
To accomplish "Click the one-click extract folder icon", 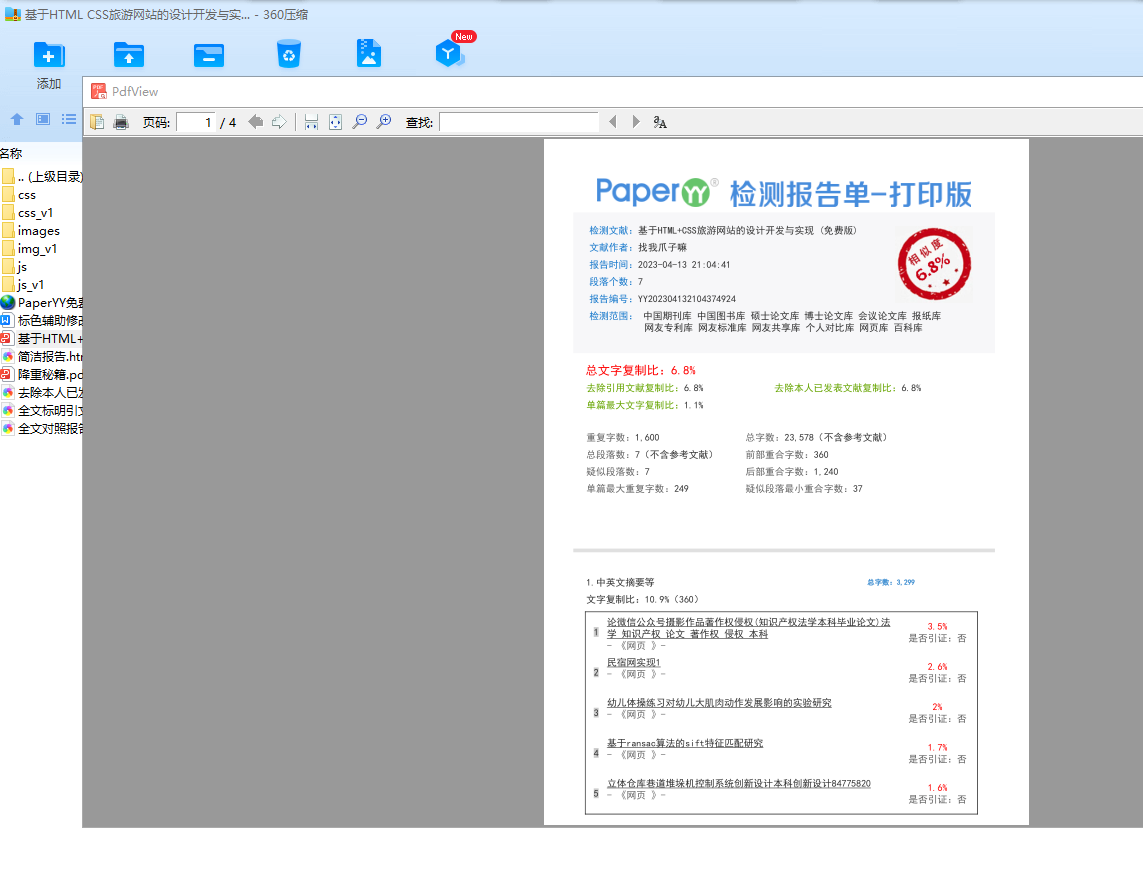I will 208,55.
